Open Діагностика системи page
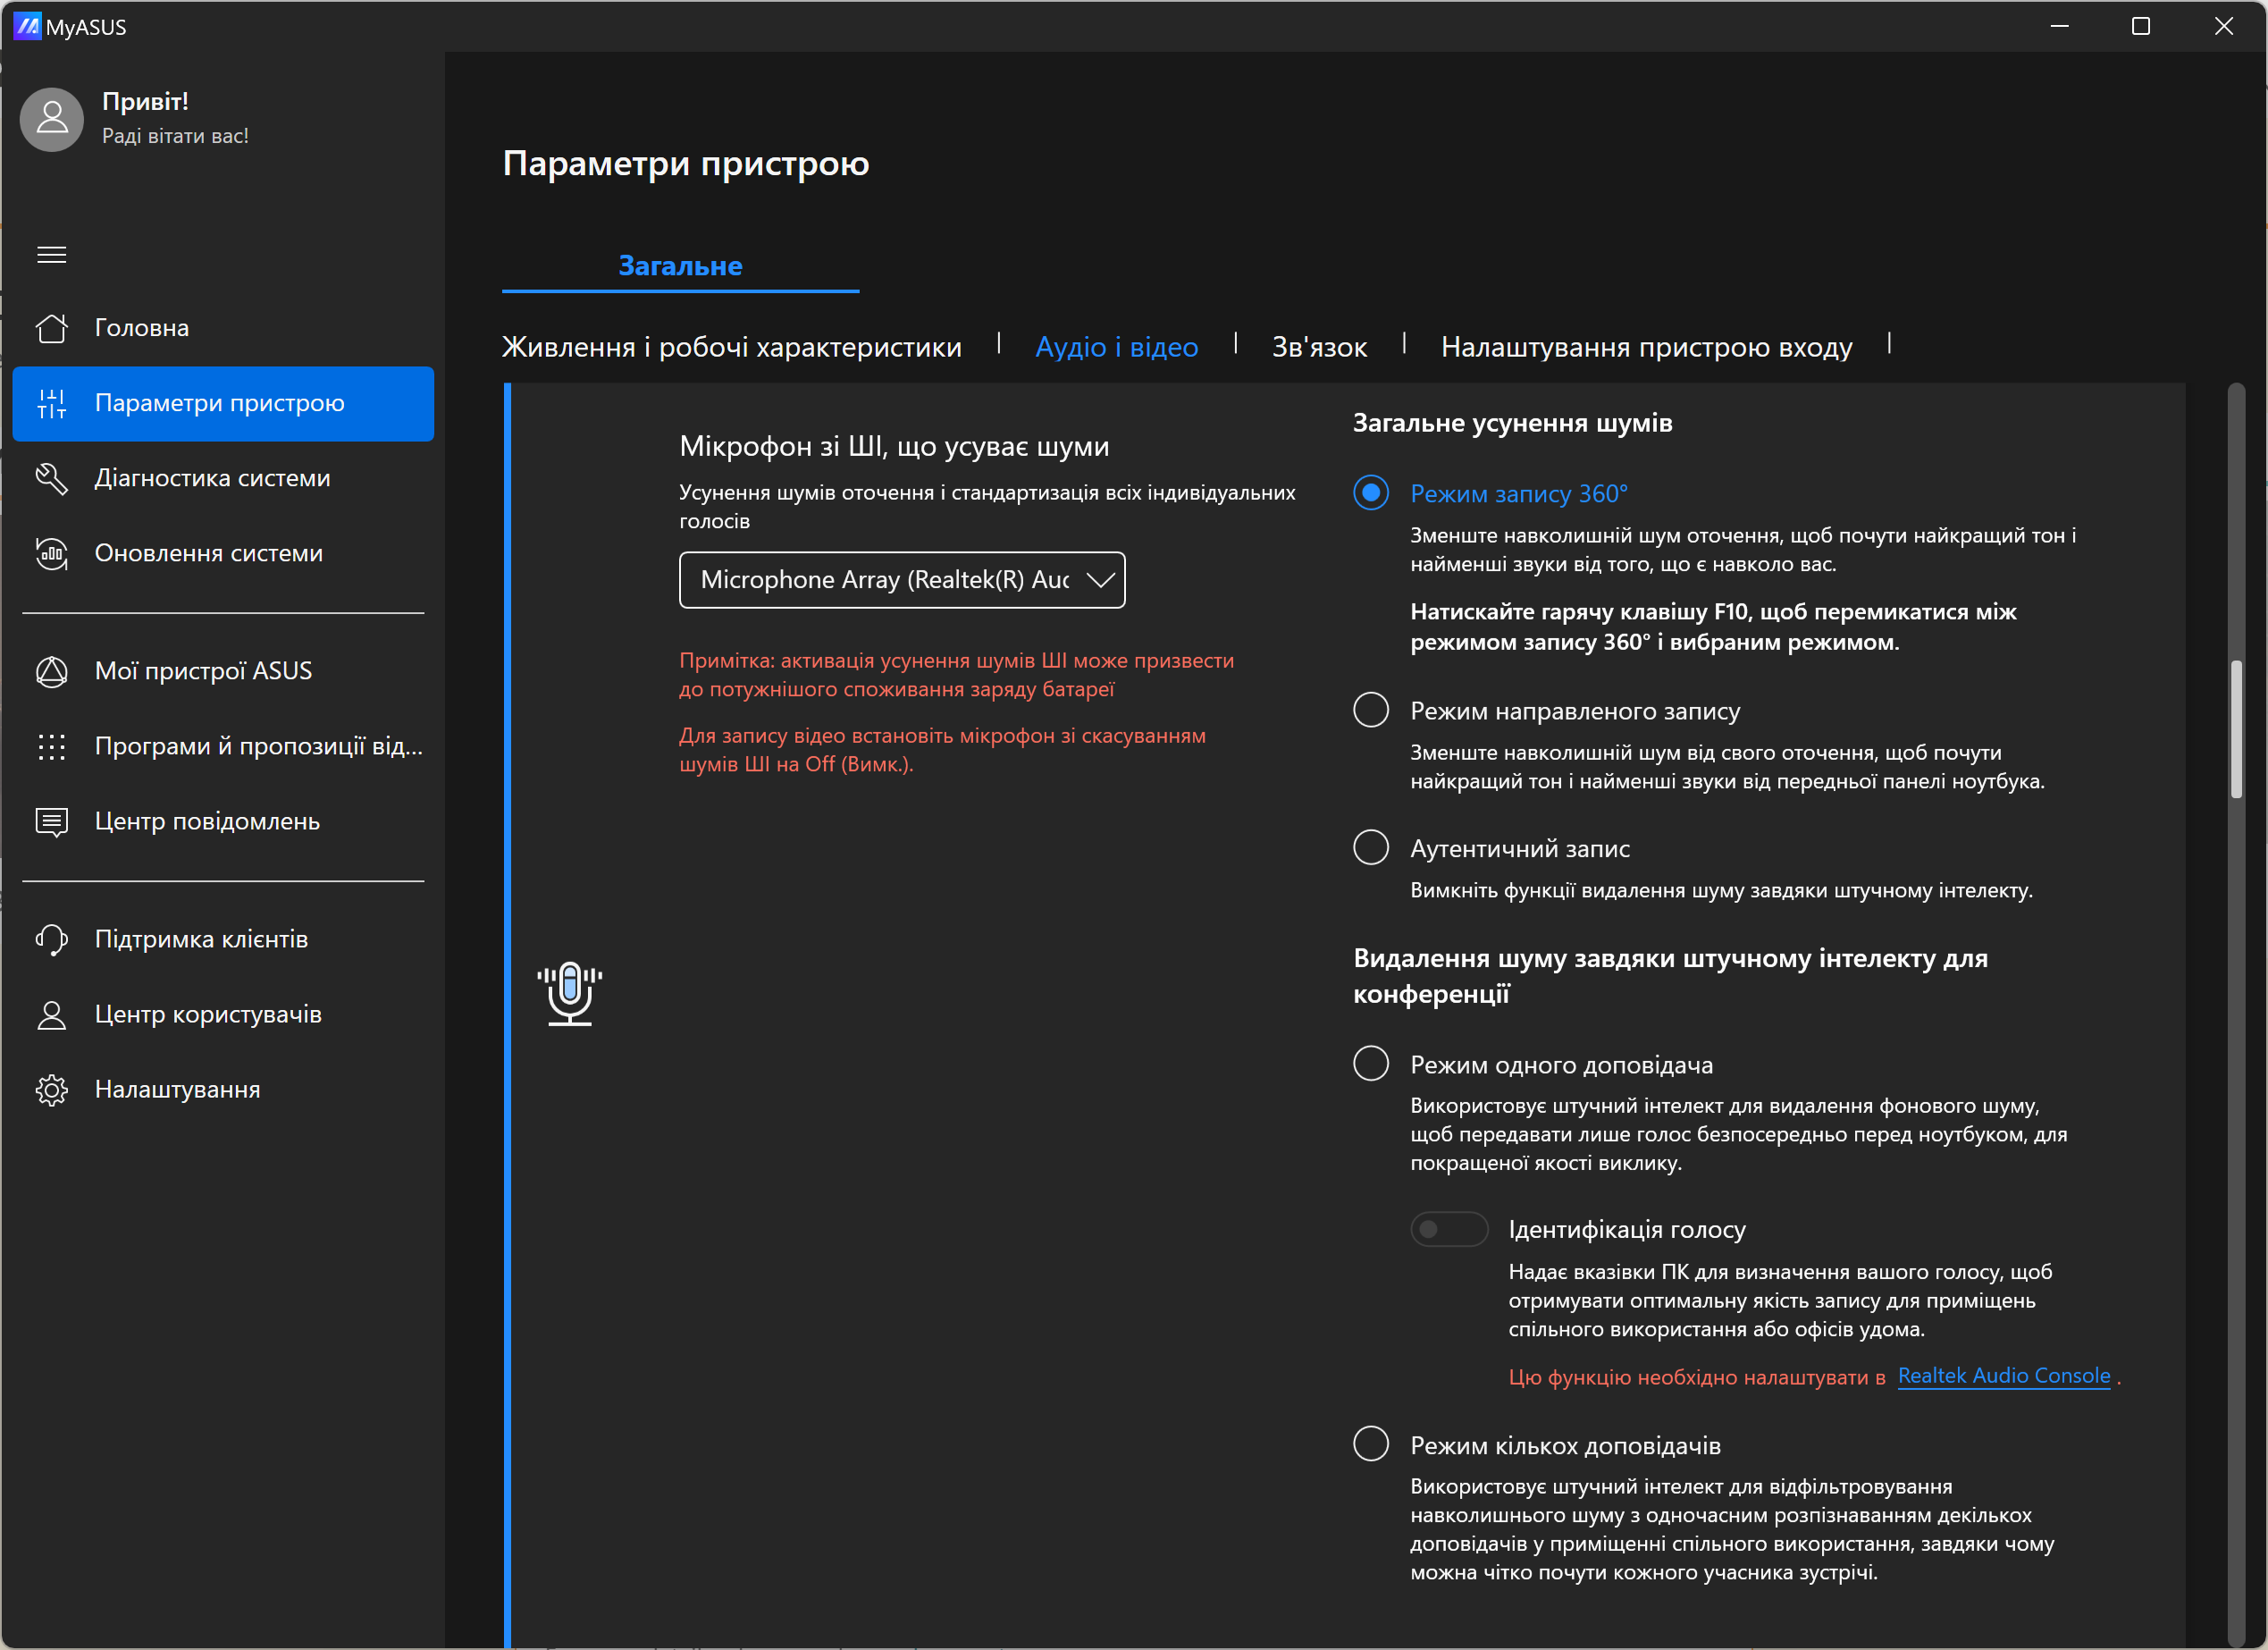Screen dimensions: 2268x1650 coord(223,478)
